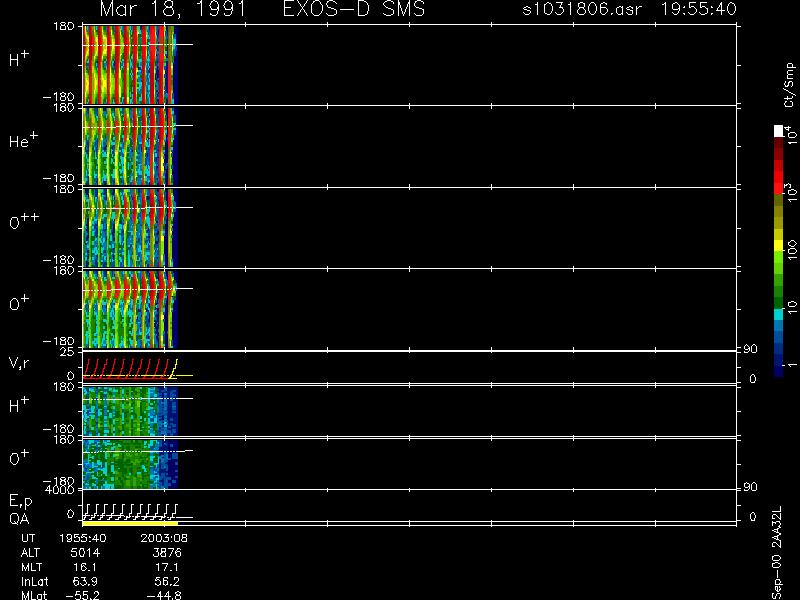This screenshot has width=800, height=600.
Task: Click the "25" axis label of the V,r panel
Action: pos(69,352)
